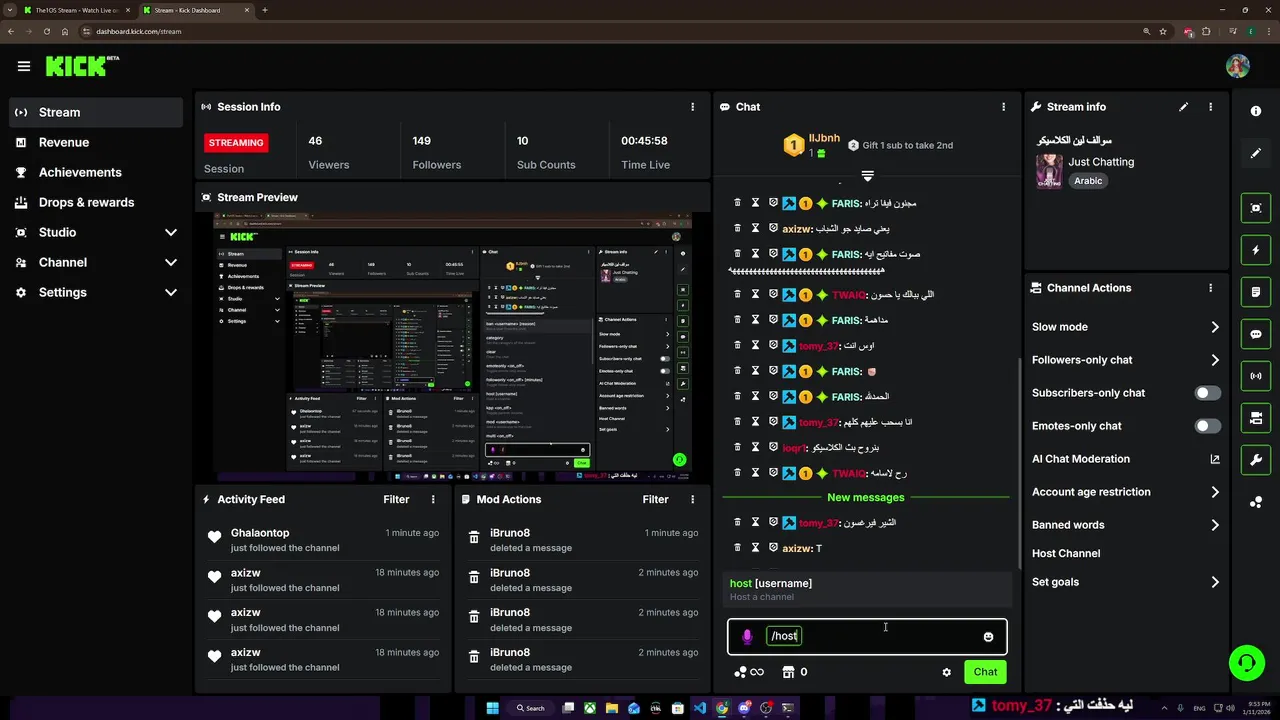This screenshot has width=1280, height=720.
Task: Open Mod Actions Filter
Action: [x=655, y=499]
